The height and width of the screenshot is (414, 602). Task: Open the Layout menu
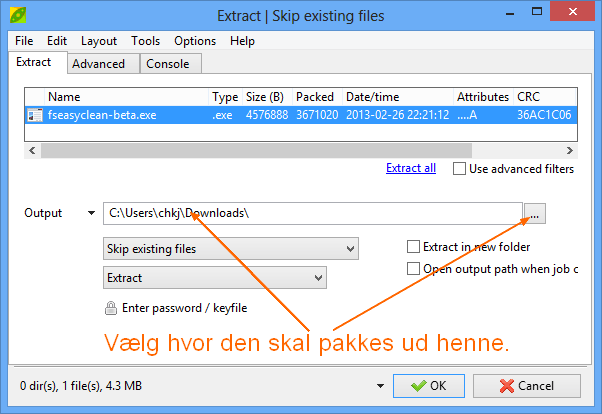click(99, 41)
